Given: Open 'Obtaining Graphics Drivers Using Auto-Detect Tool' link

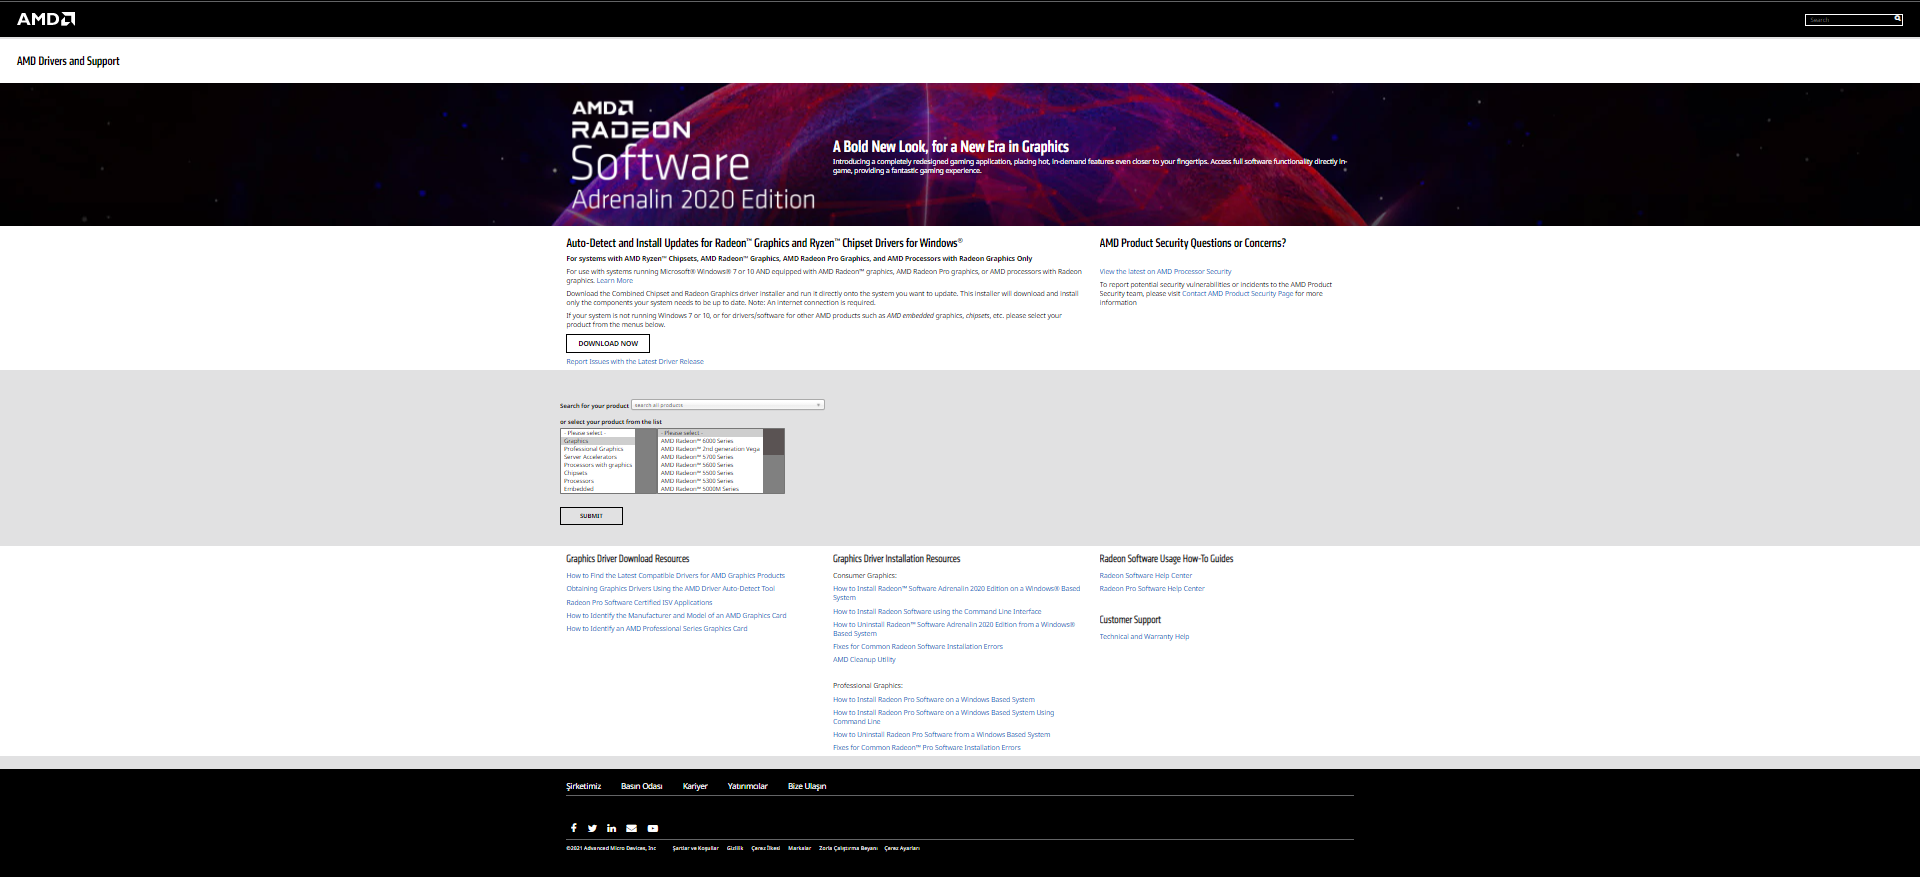Looking at the screenshot, I should pyautogui.click(x=671, y=589).
